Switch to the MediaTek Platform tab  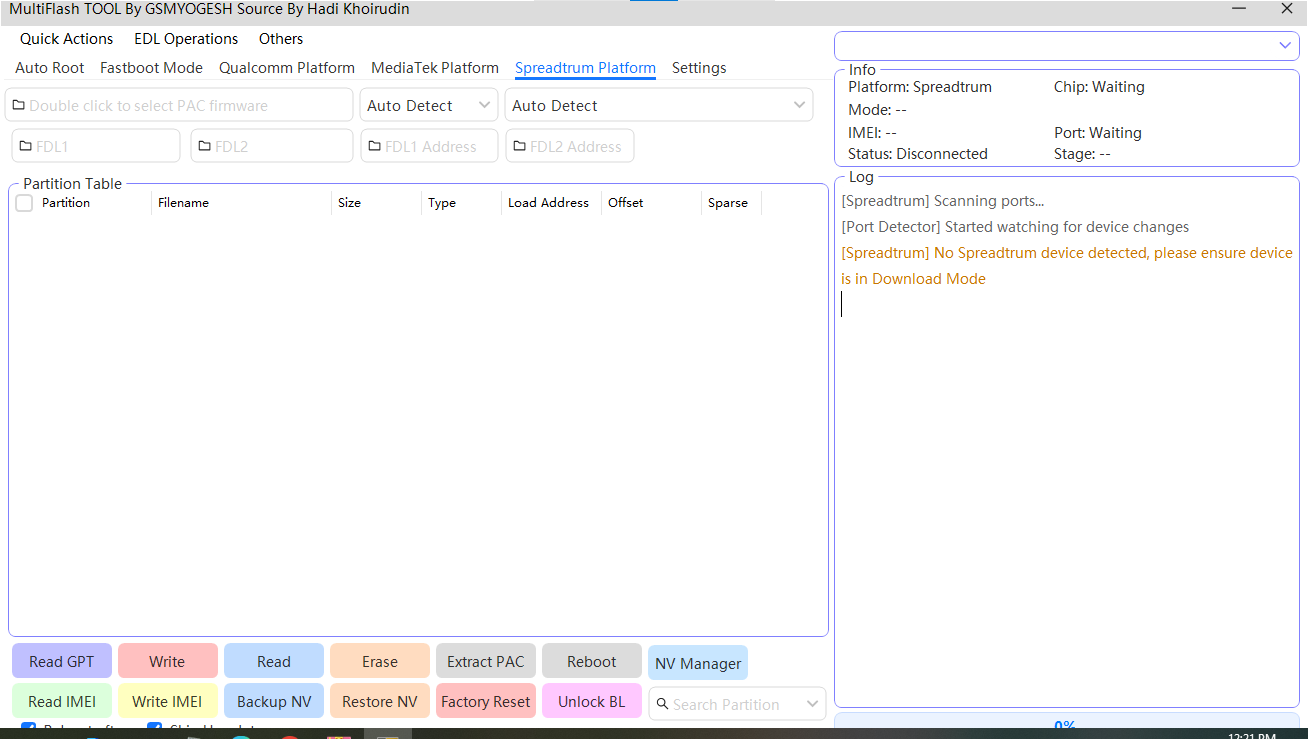coord(434,68)
